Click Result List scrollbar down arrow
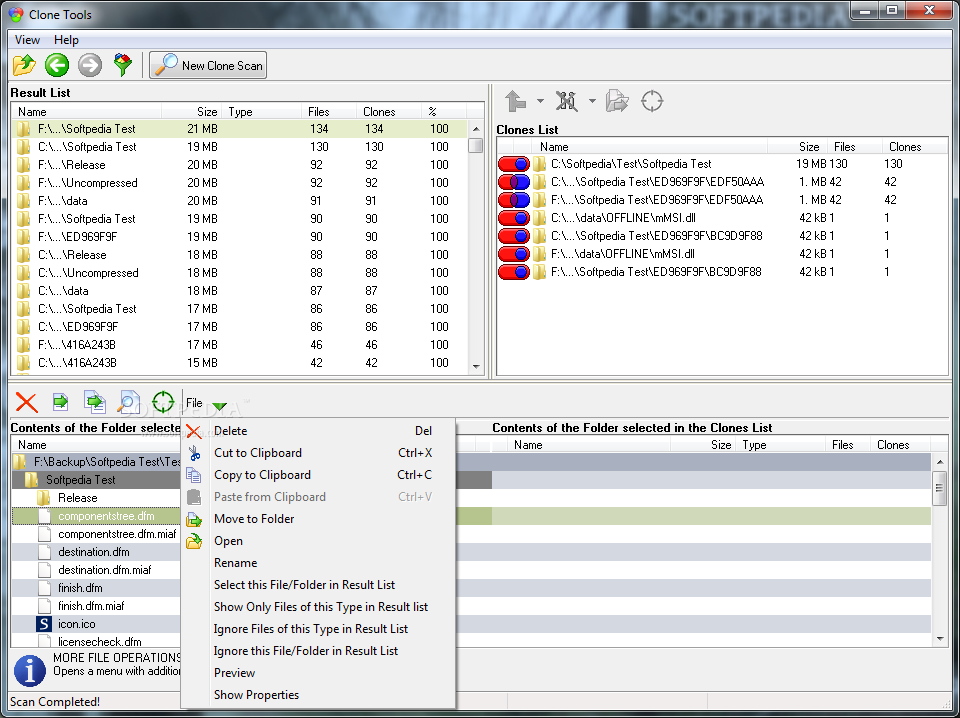 (x=476, y=367)
